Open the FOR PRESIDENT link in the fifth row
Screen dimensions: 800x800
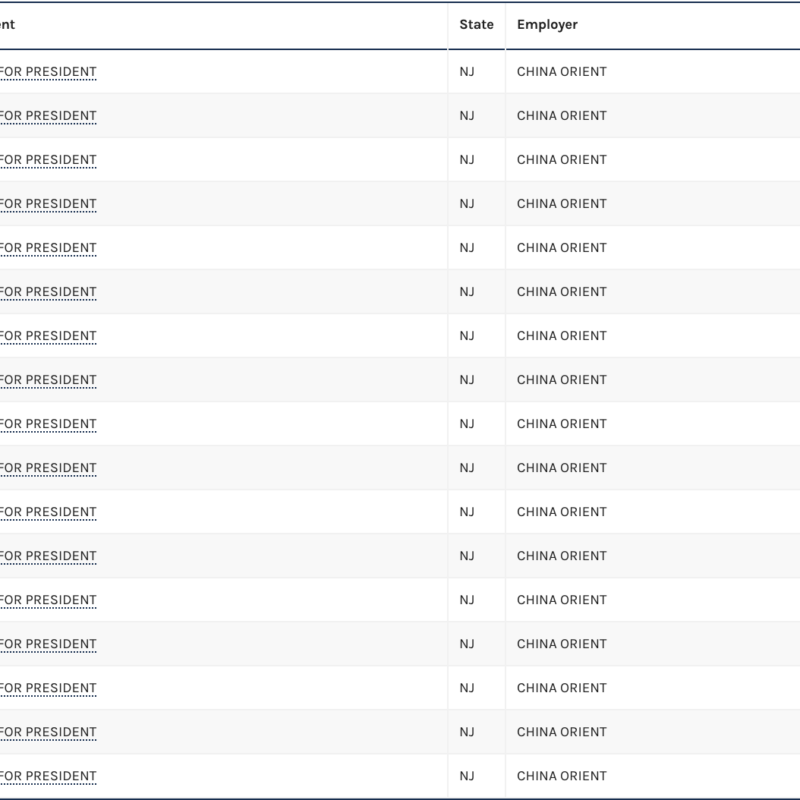[x=48, y=248]
